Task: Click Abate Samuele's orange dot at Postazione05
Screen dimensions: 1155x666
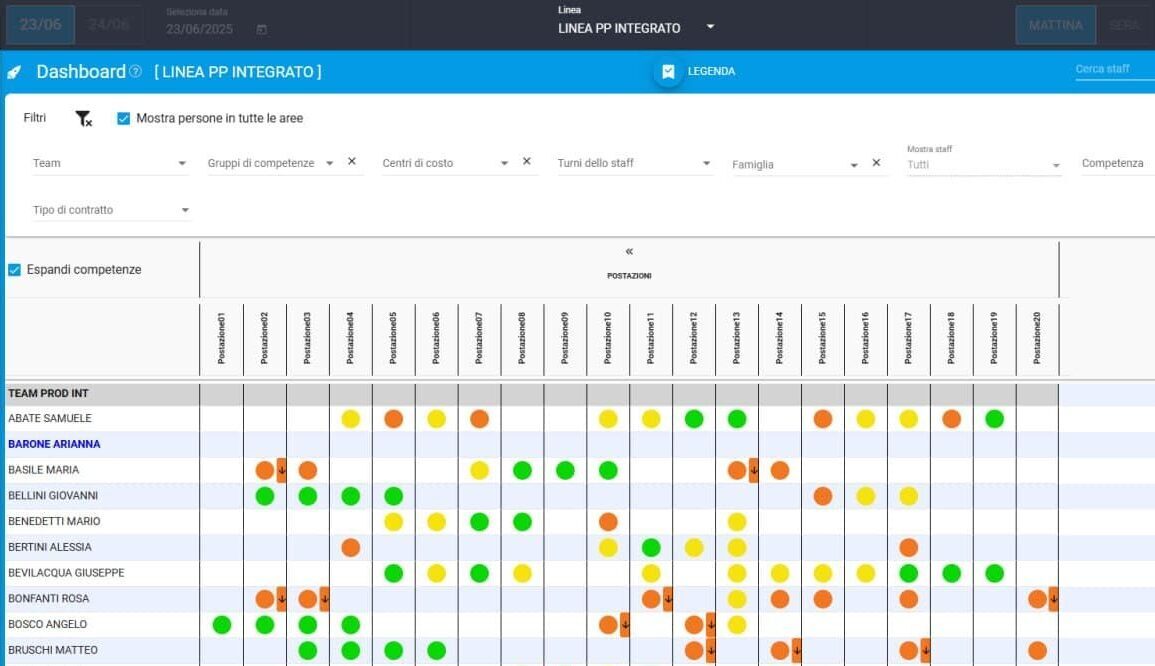Action: click(393, 419)
